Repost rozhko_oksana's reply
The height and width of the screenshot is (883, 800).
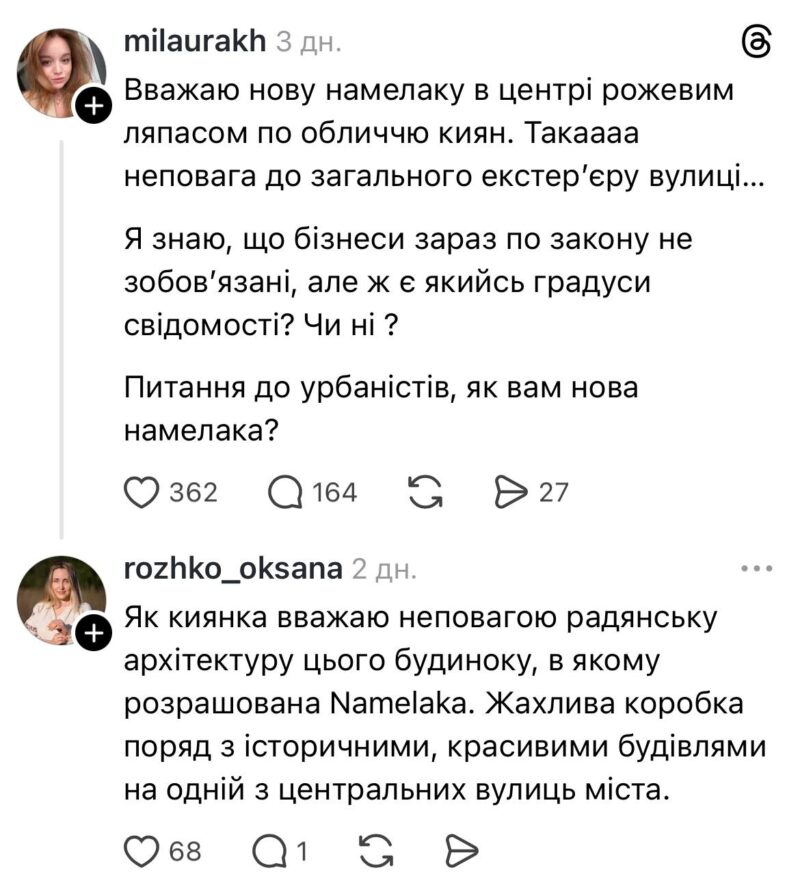click(372, 850)
